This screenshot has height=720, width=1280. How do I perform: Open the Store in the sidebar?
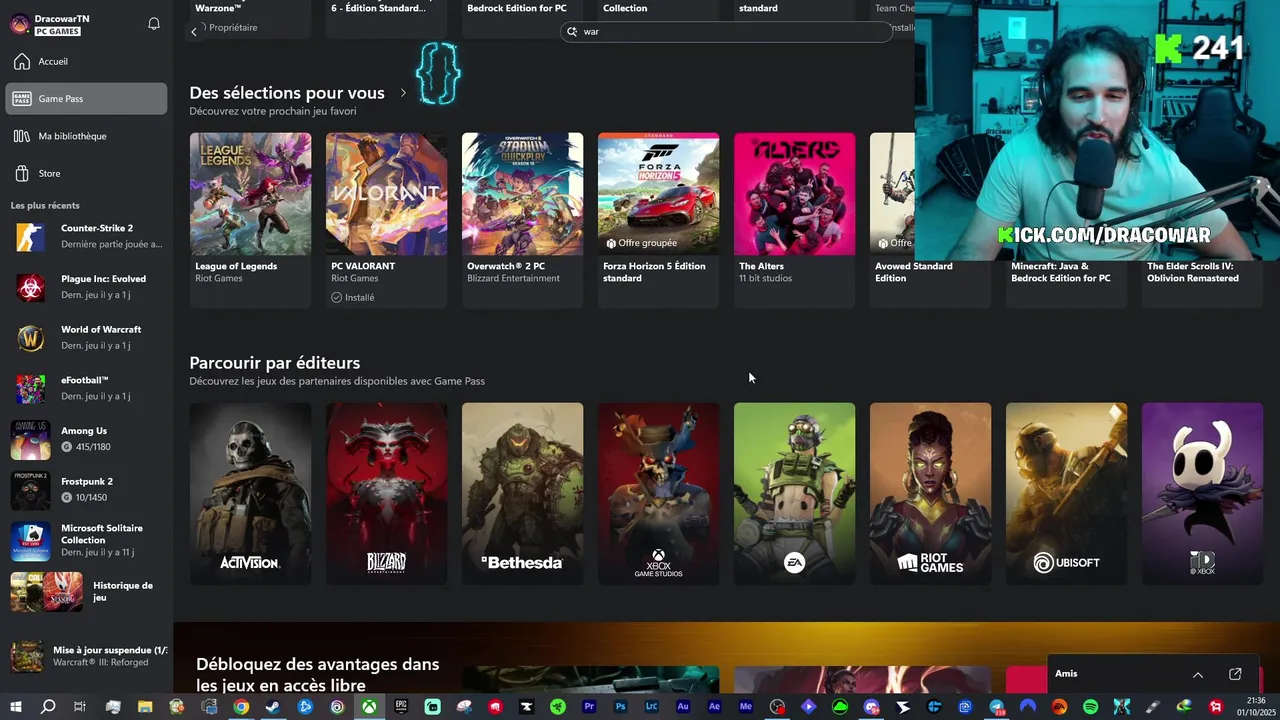click(x=86, y=173)
